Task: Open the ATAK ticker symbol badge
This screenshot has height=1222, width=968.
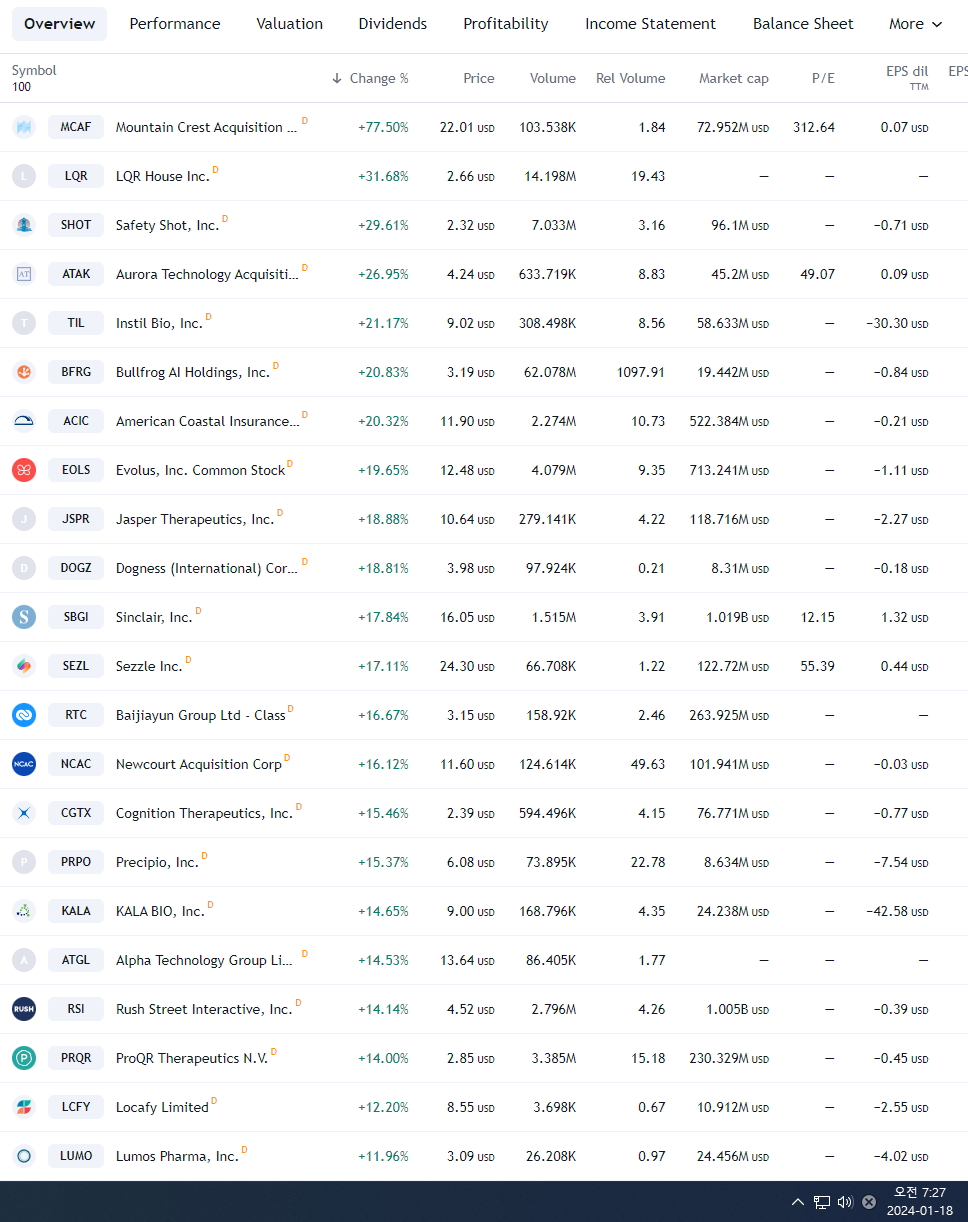Action: point(76,274)
